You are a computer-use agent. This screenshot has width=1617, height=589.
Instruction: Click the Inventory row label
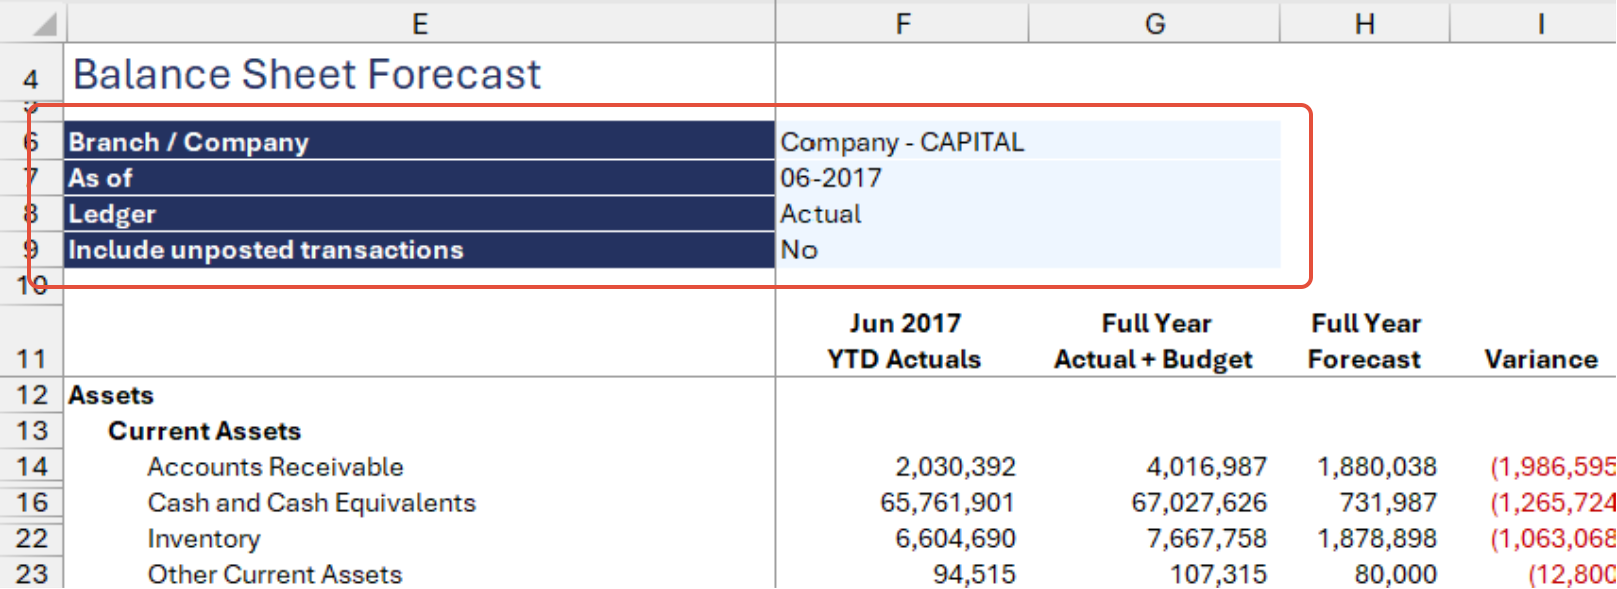(204, 539)
